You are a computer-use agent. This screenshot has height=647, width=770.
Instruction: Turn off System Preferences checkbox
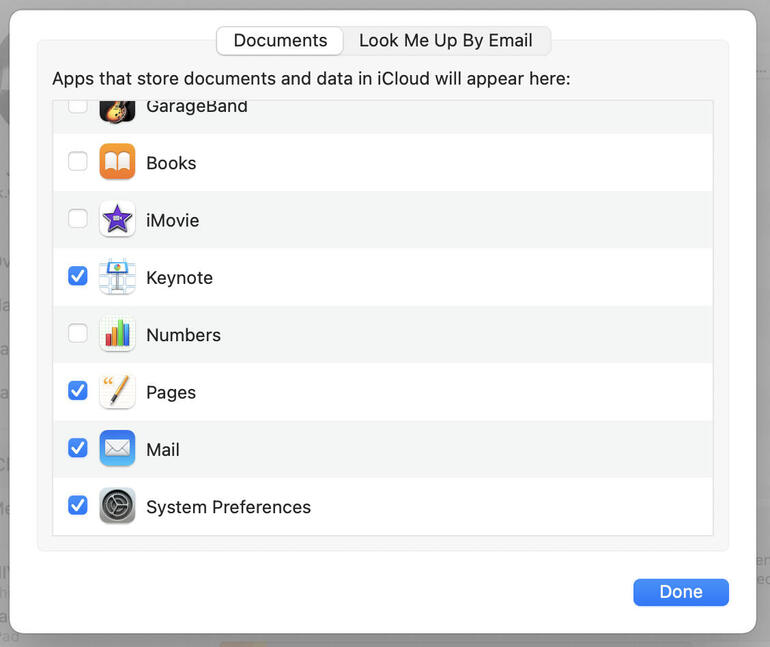click(x=78, y=505)
